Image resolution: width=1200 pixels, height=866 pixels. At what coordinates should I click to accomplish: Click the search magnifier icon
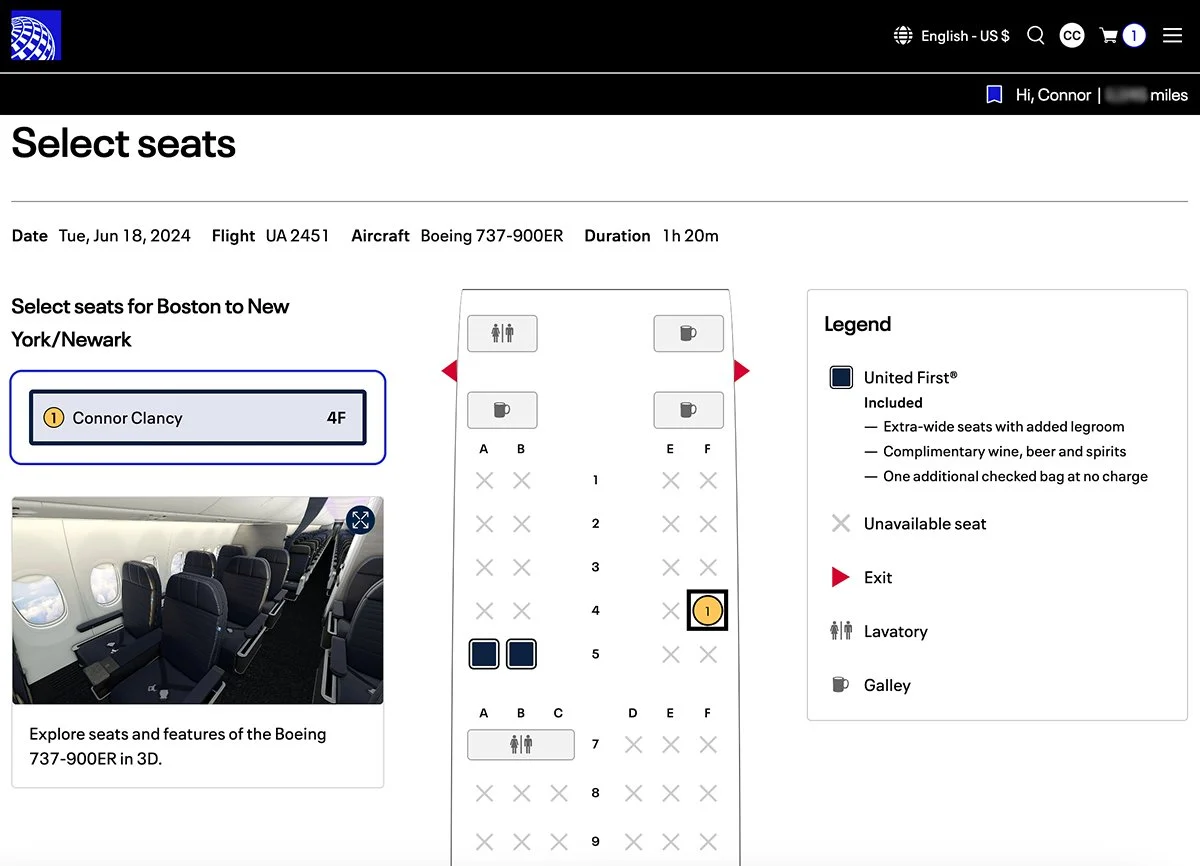(1036, 36)
